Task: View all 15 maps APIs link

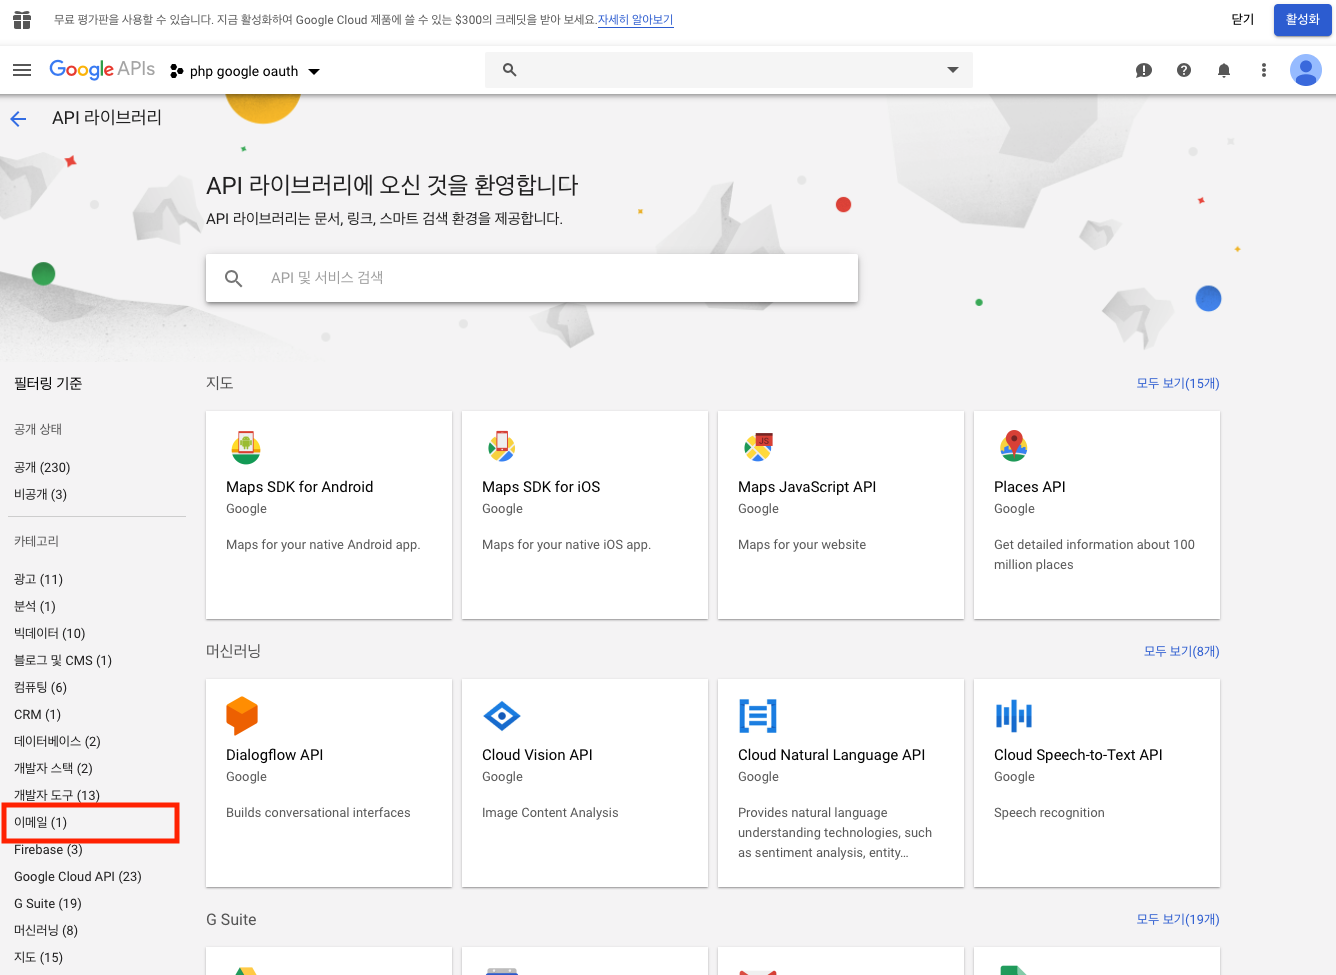Action: pos(1178,383)
